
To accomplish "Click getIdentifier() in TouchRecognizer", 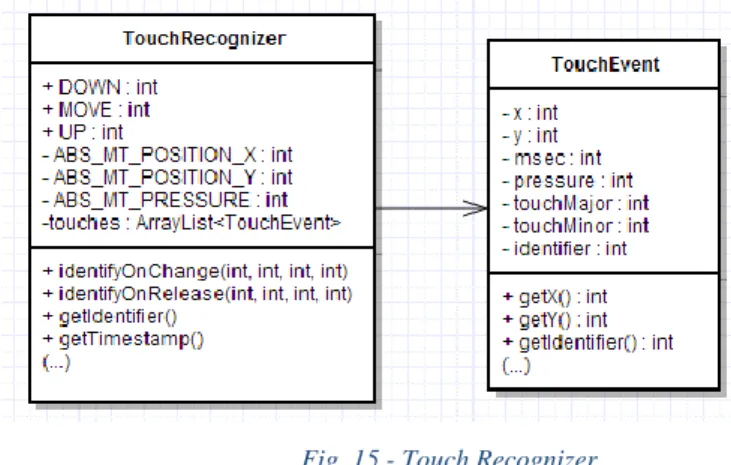I will [110, 317].
